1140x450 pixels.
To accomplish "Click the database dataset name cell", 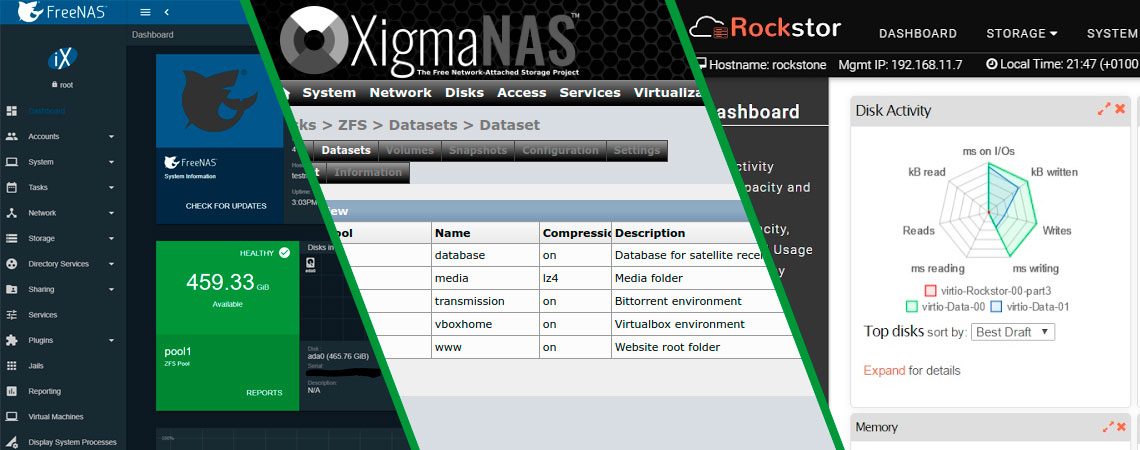I will pos(486,255).
